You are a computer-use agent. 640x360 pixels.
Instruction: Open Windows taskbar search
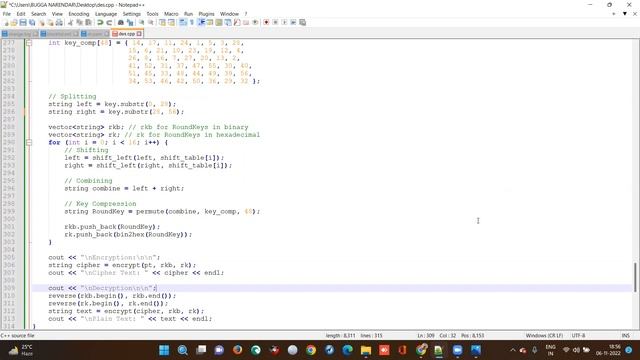pos(182,350)
